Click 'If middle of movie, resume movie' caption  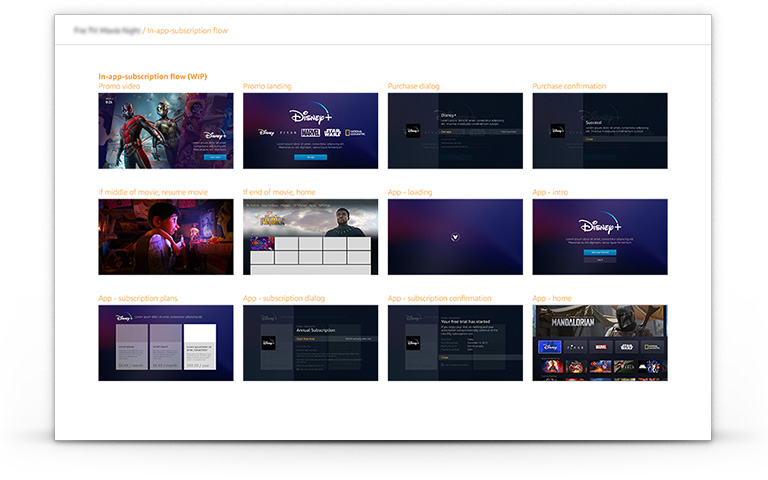[x=153, y=192]
